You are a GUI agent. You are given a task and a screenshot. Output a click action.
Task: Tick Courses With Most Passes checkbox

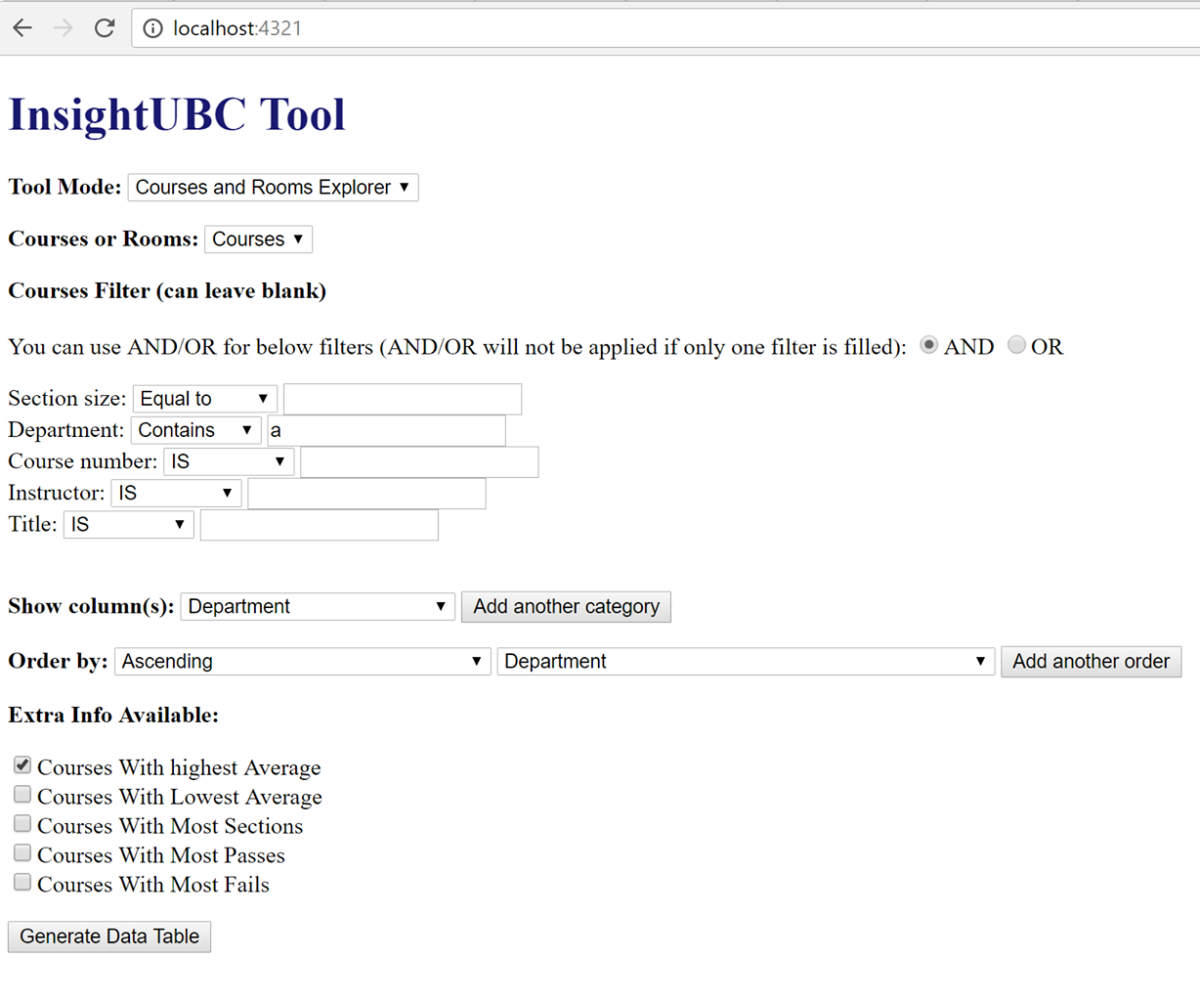pos(22,853)
